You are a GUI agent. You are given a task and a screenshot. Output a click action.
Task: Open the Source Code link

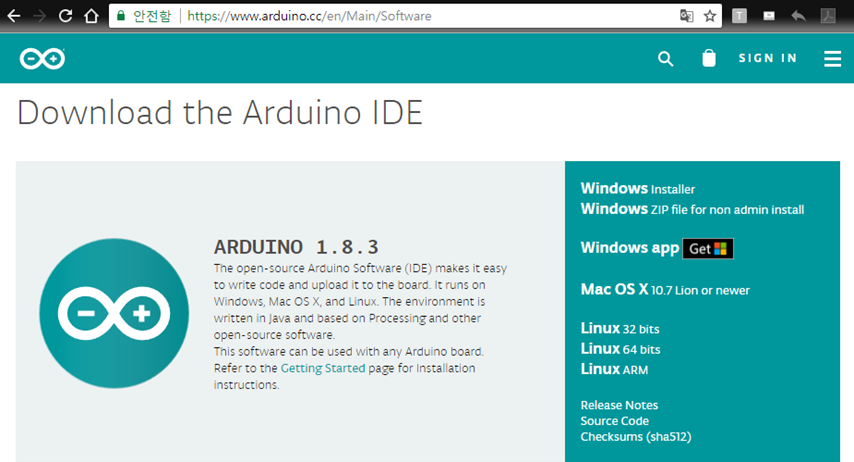pos(614,421)
